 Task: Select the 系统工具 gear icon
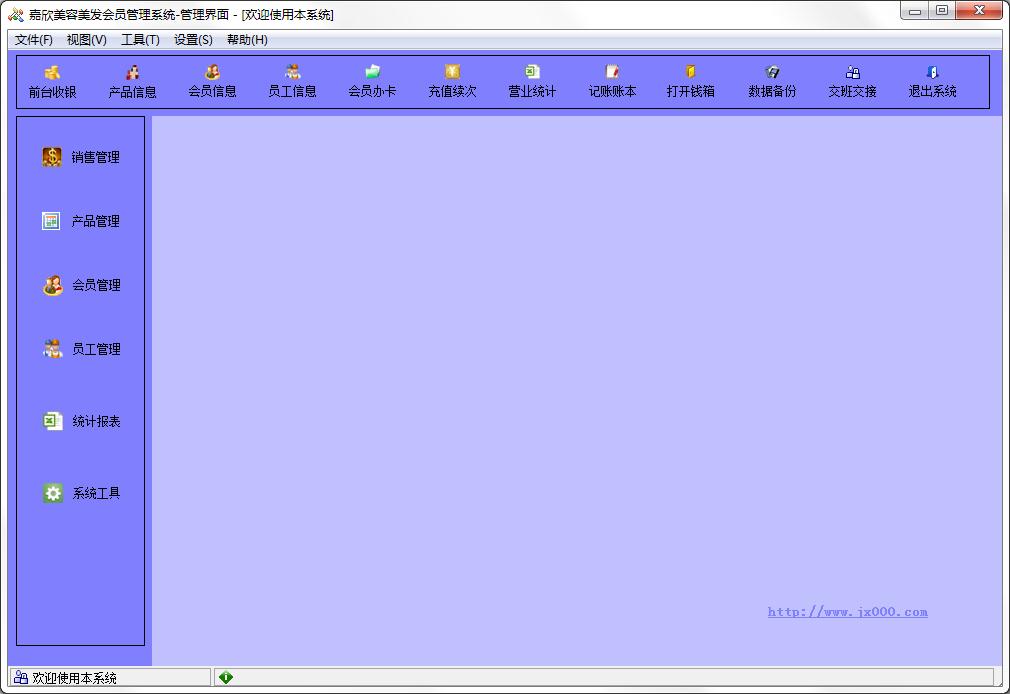(53, 493)
